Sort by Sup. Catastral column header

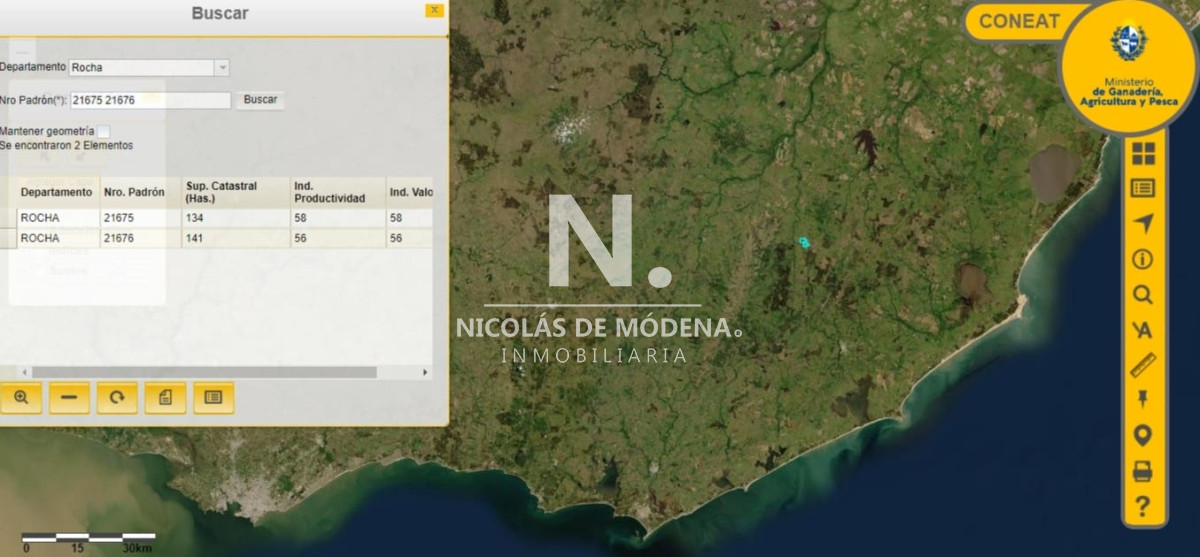pos(235,192)
